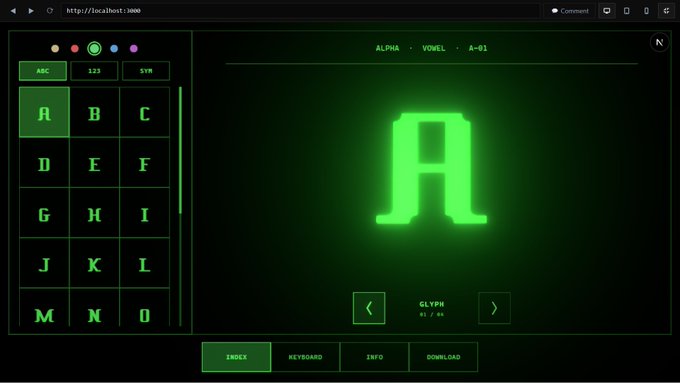Go forward using browser forward arrow
680x383 pixels.
point(31,11)
